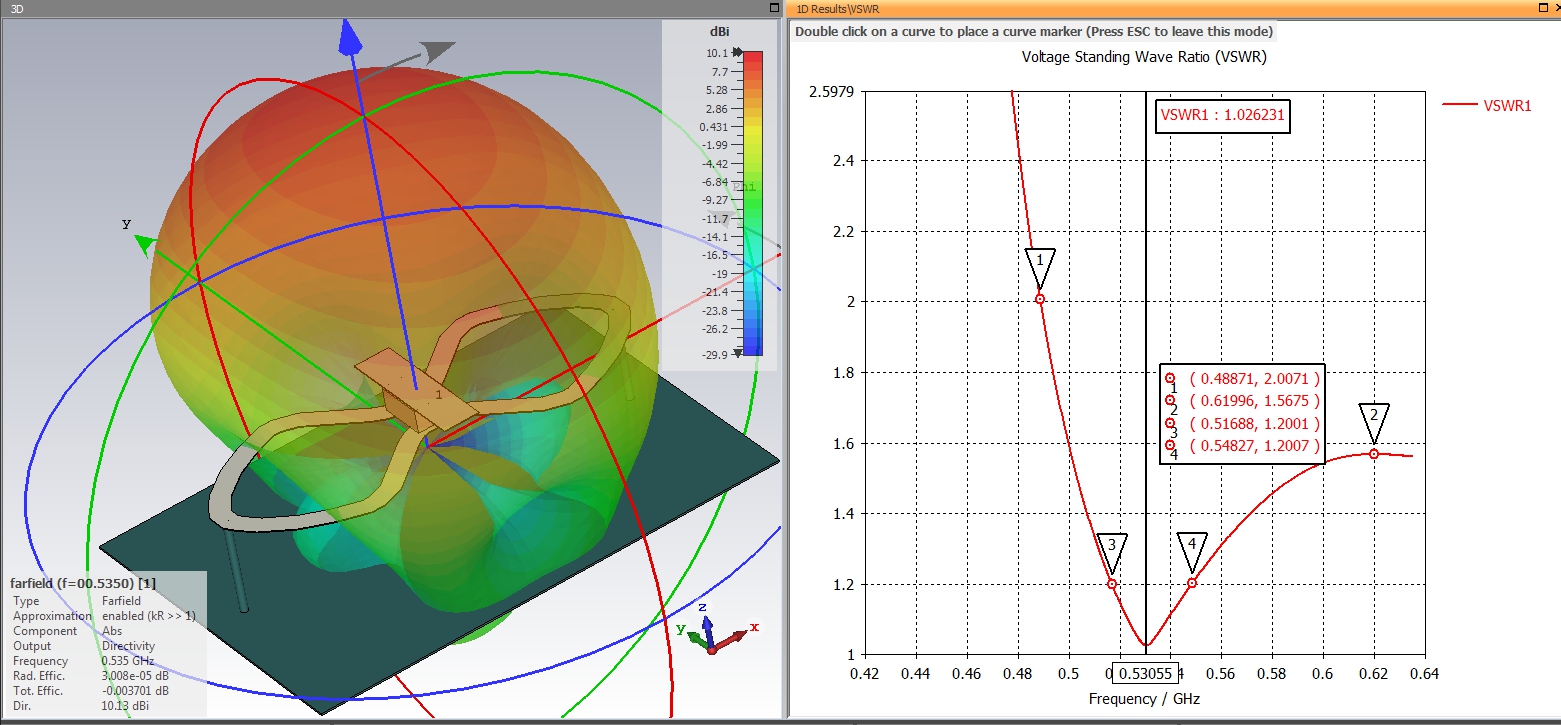Click the upper color ramp limit arrow

tap(738, 52)
